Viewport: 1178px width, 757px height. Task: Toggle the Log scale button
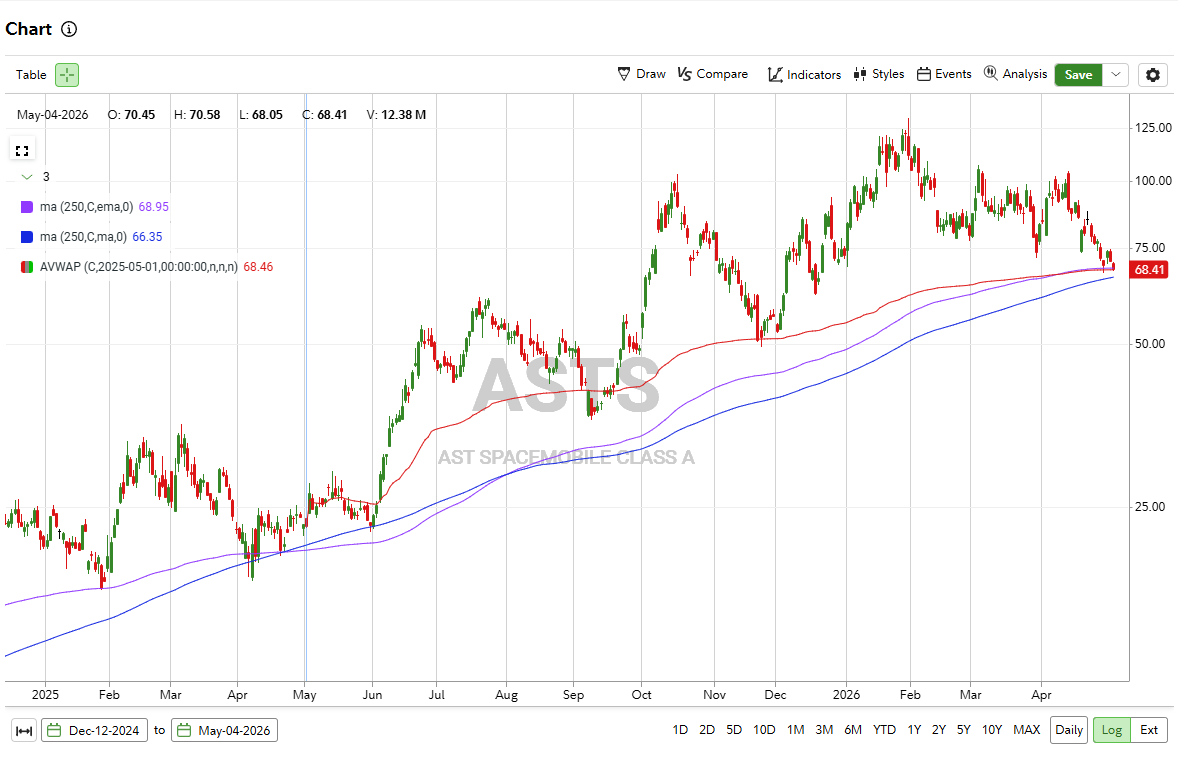point(1112,731)
